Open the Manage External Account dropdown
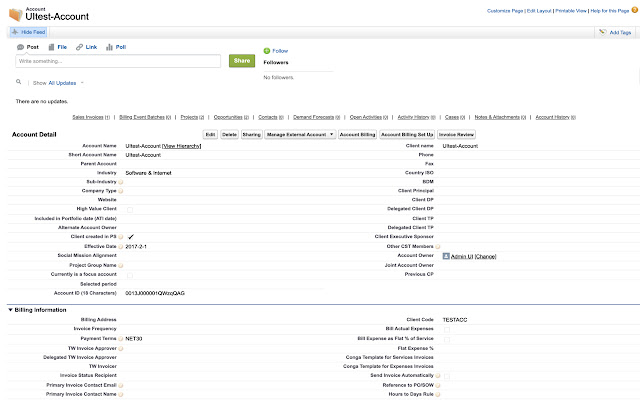 [301, 133]
